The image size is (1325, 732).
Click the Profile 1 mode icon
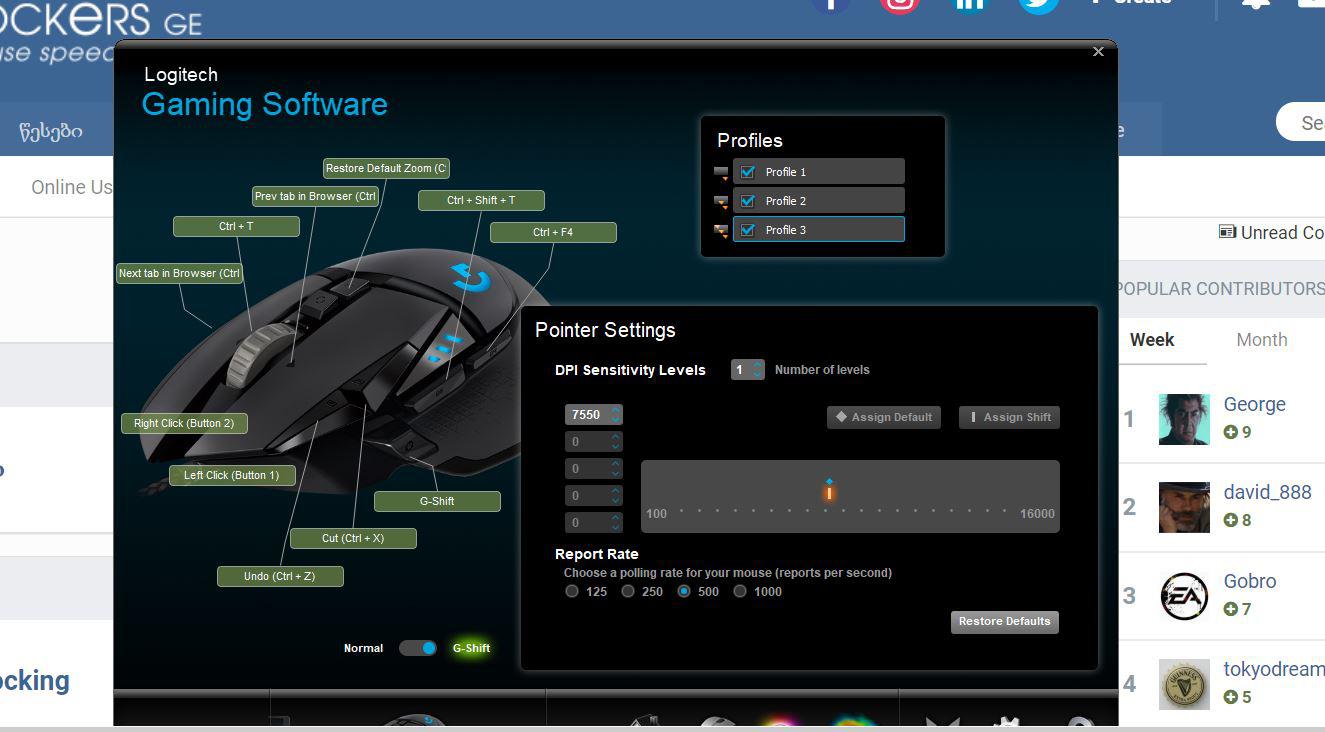721,173
